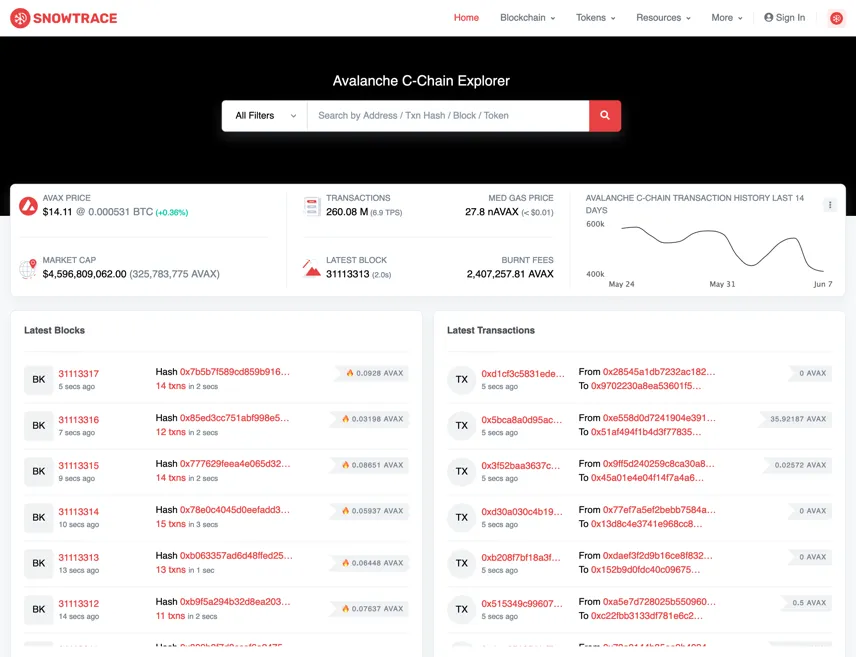Click the 0.5 AVAX amount badge
Viewport: 856px width, 657px height.
pos(807,602)
